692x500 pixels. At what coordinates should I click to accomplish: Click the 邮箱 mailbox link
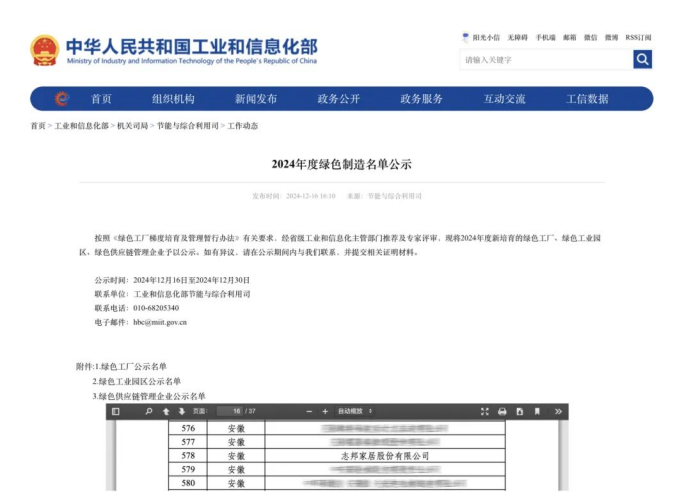(x=570, y=38)
